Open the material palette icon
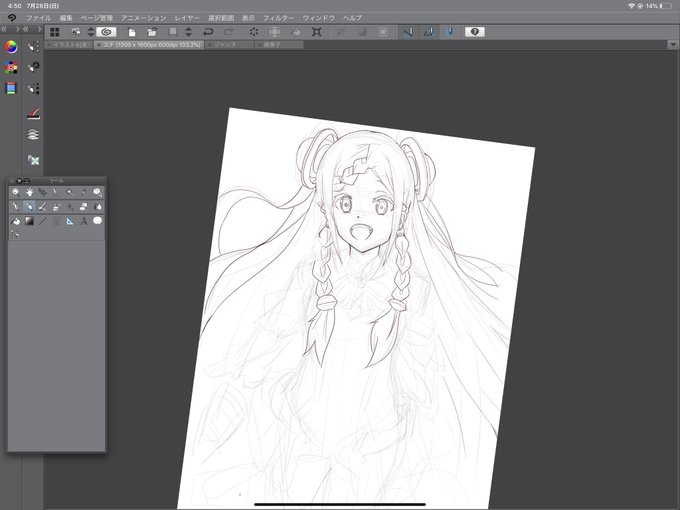680x510 pixels. click(33, 160)
